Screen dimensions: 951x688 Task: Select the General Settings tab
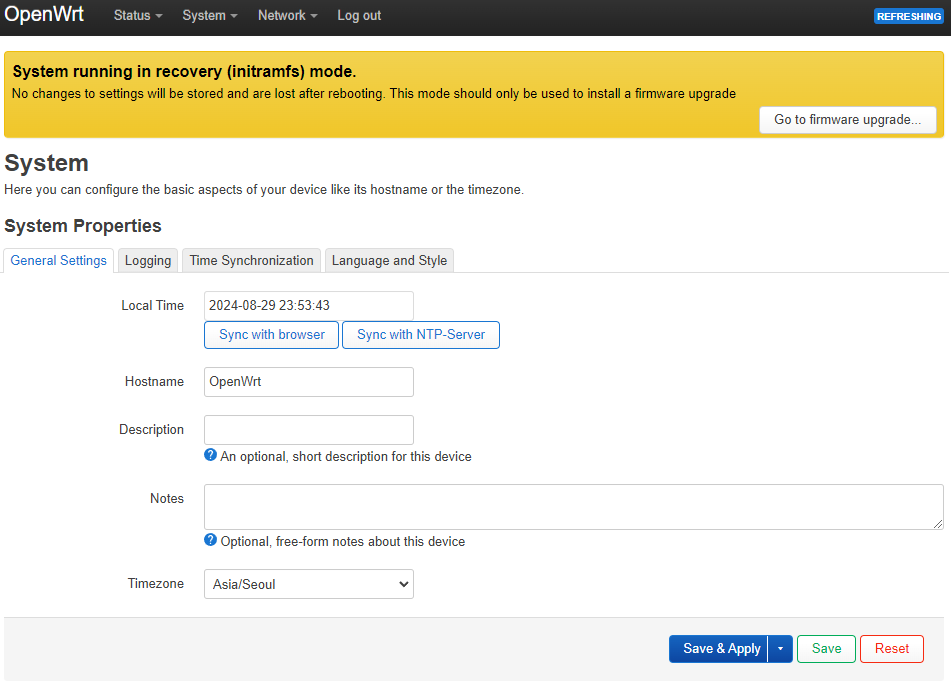coord(58,261)
